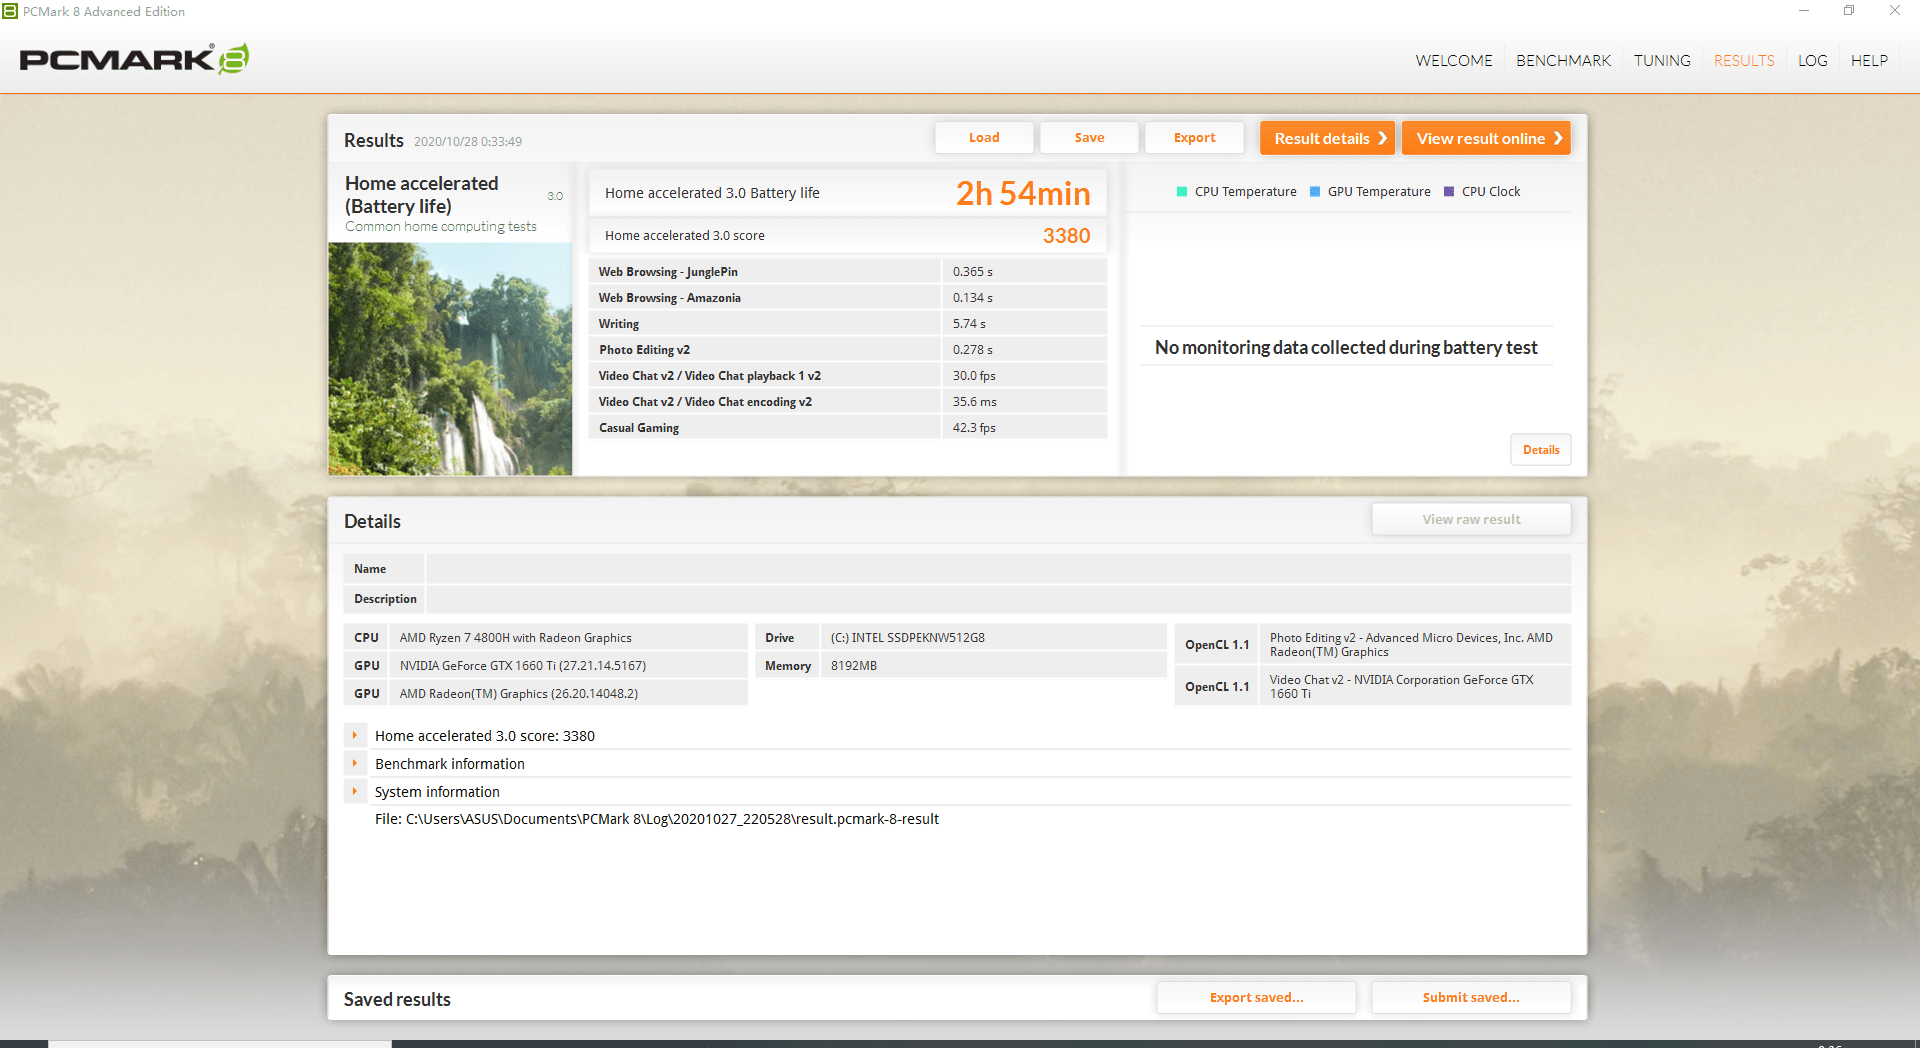Click the Name input field
This screenshot has width=1920, height=1048.
(998, 569)
